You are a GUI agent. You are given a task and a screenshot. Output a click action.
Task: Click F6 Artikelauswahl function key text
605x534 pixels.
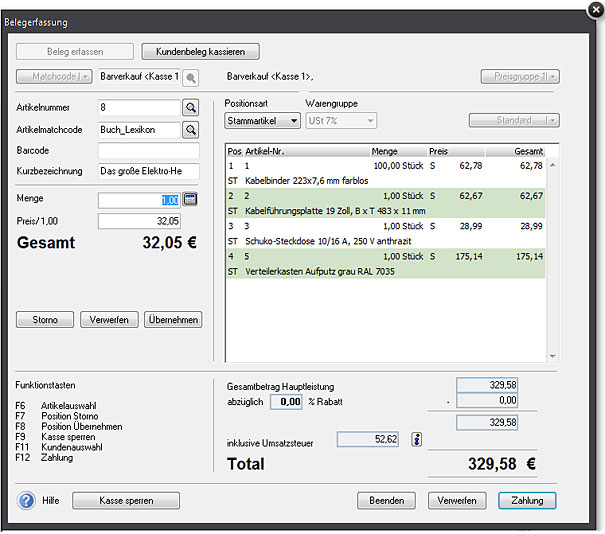point(56,406)
